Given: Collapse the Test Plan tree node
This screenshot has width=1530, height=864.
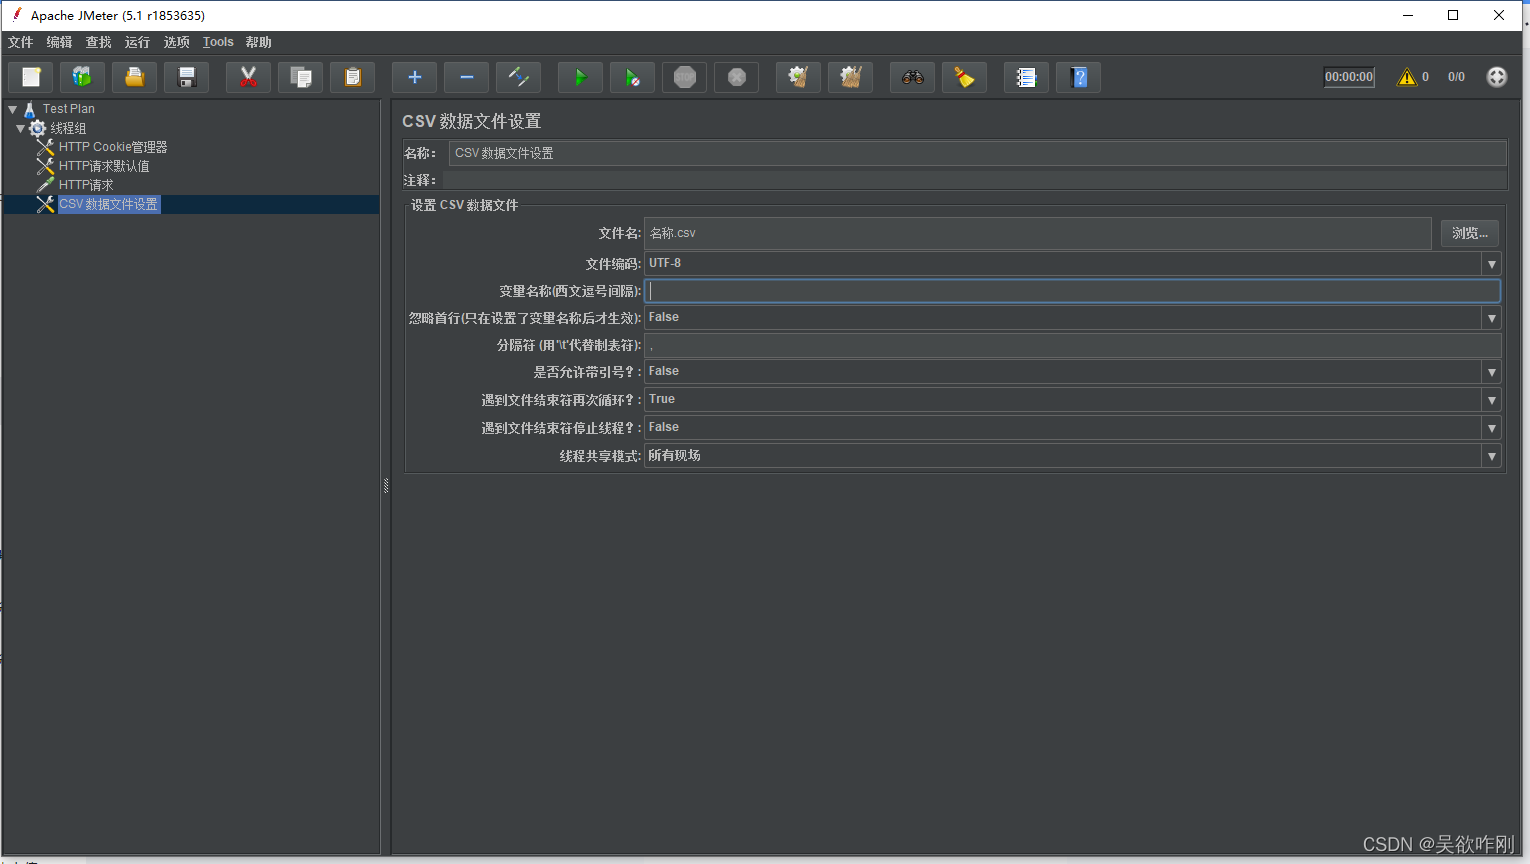Looking at the screenshot, I should click(13, 109).
